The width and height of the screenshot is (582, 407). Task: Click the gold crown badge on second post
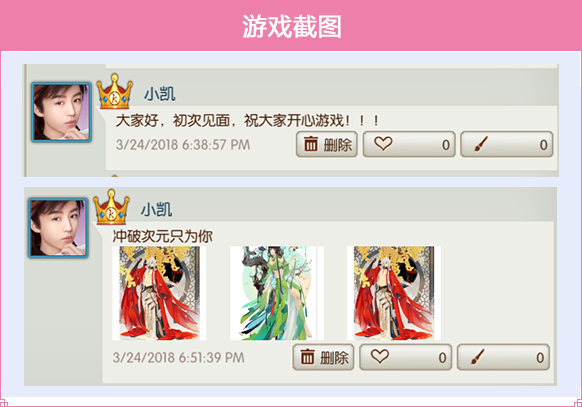[x=111, y=207]
